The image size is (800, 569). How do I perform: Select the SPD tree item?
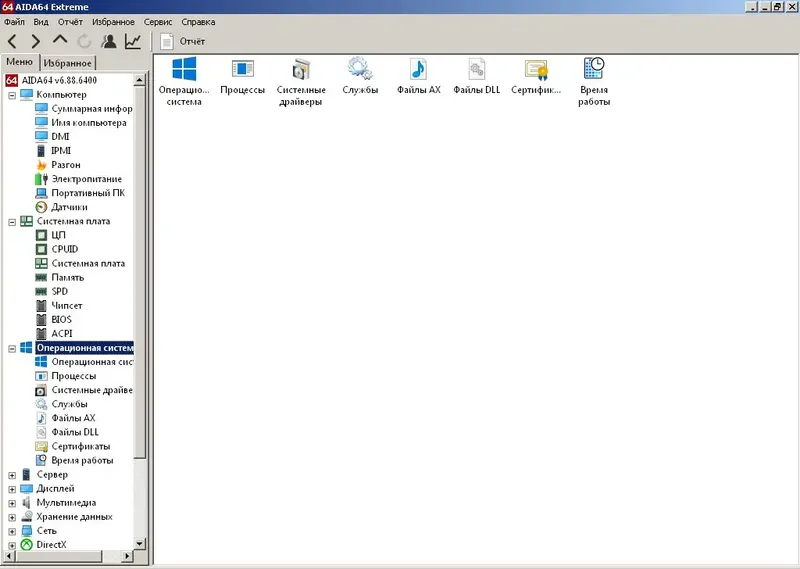pos(52,291)
